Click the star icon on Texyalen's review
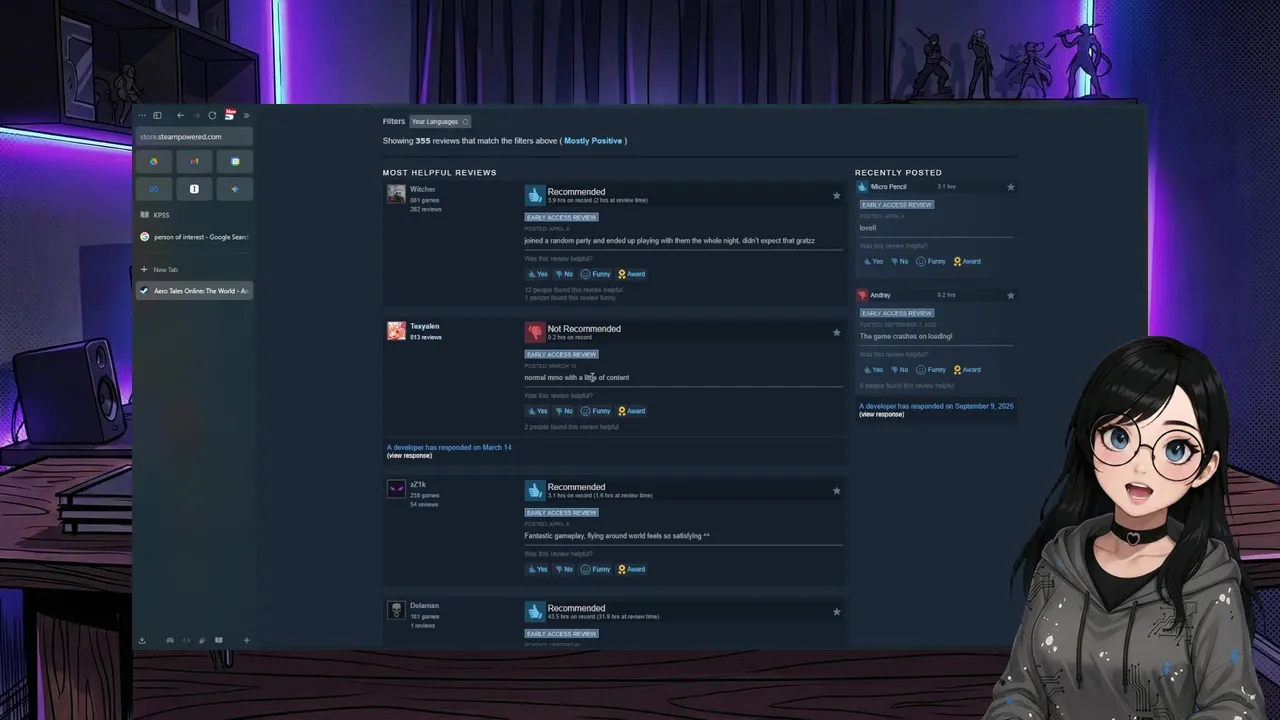The width and height of the screenshot is (1280, 720). coord(837,332)
